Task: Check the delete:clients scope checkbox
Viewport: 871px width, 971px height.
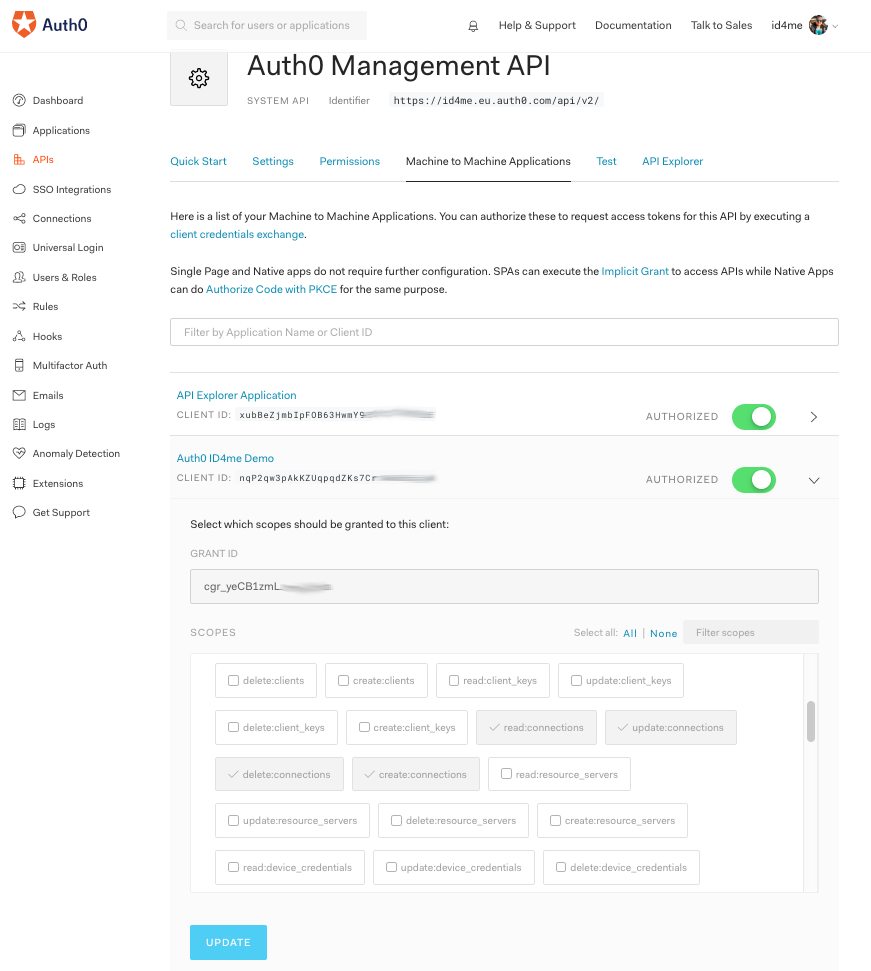Action: click(x=233, y=681)
